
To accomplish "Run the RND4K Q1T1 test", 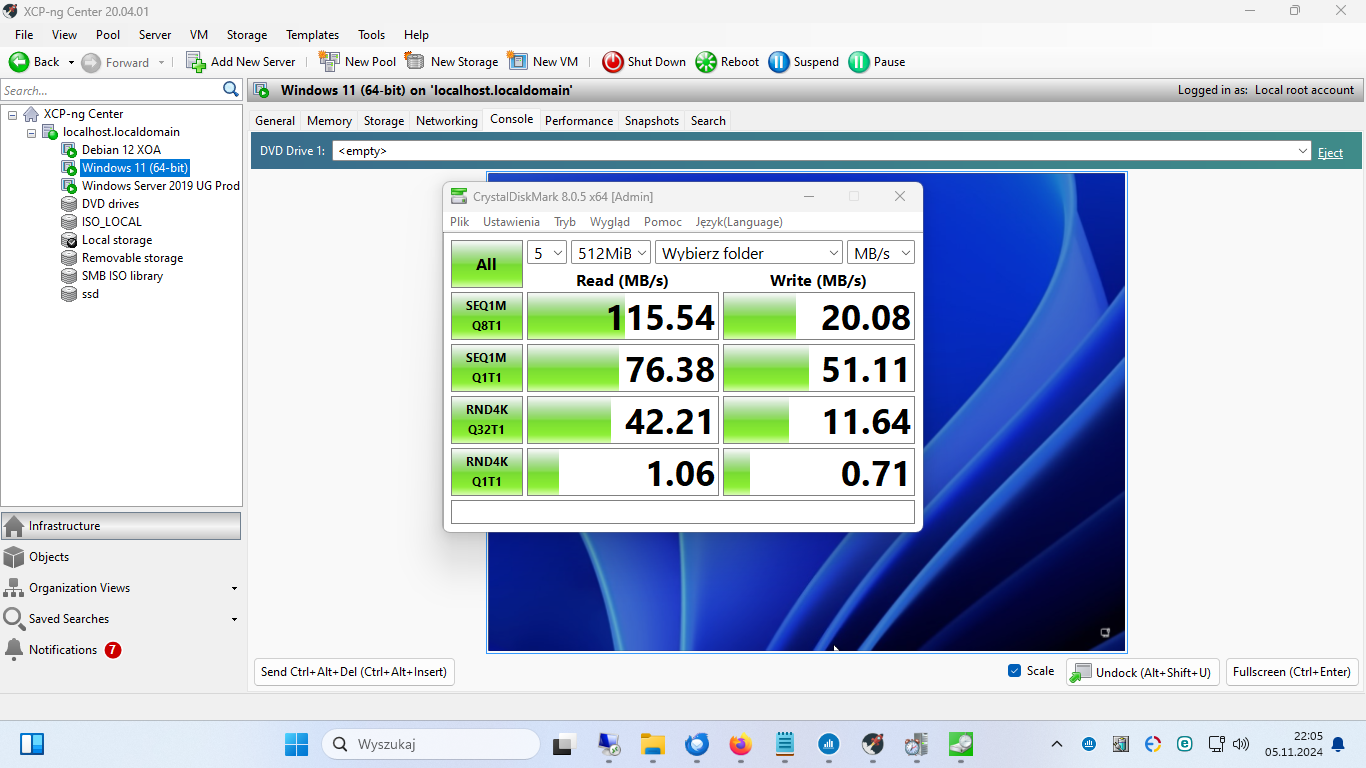I will click(x=487, y=472).
